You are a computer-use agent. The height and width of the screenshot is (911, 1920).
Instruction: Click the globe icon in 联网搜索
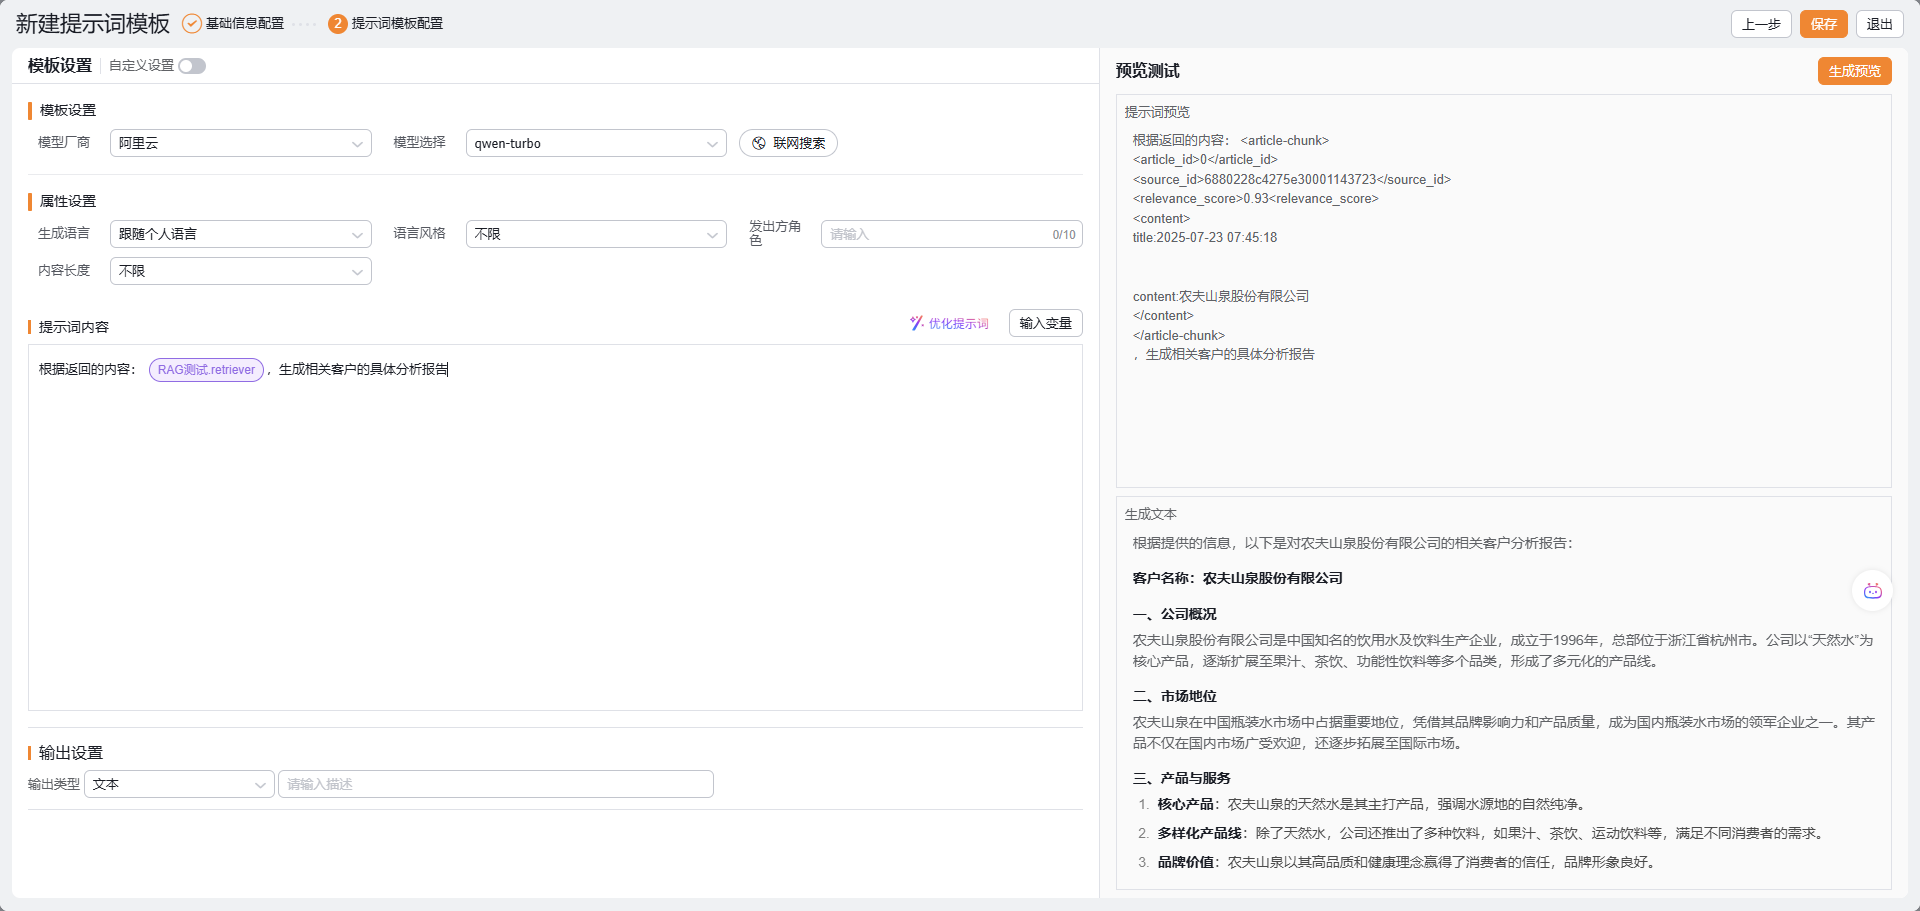[x=759, y=143]
